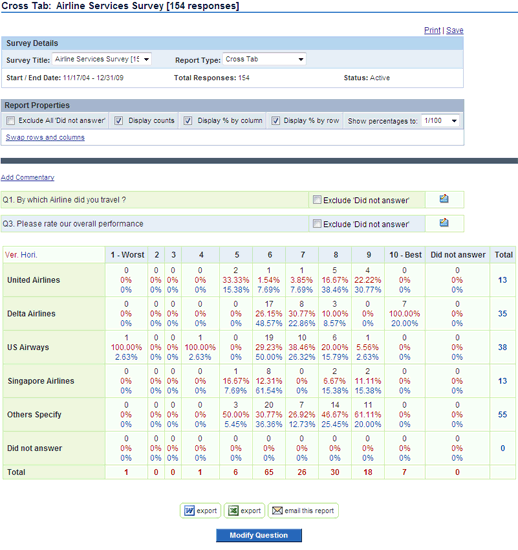The width and height of the screenshot is (518, 550).
Task: Click column total value 26
Action: 302,472
